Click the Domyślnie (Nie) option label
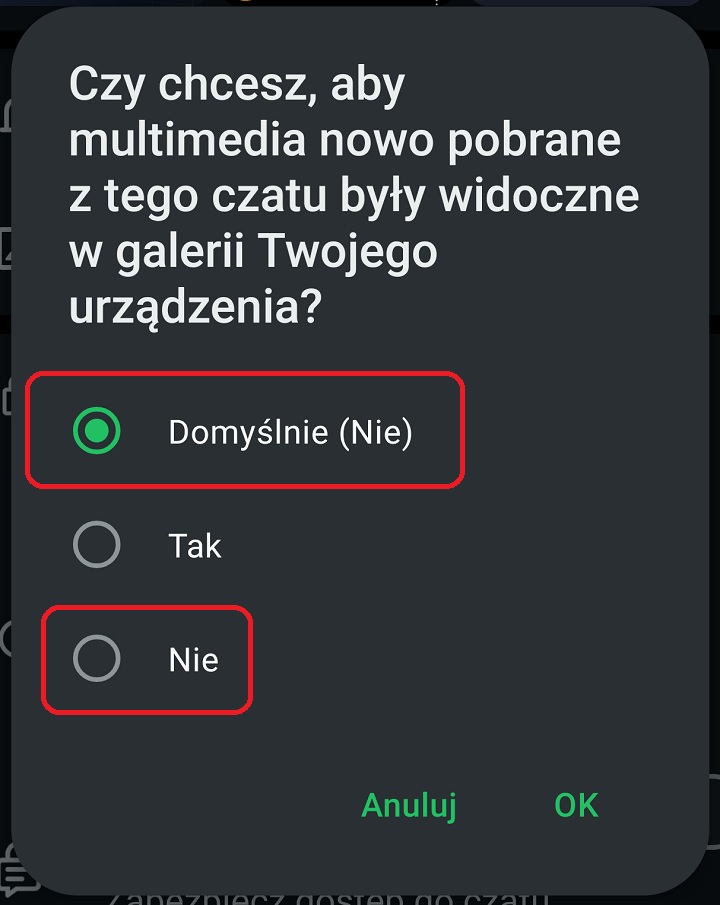 click(290, 432)
